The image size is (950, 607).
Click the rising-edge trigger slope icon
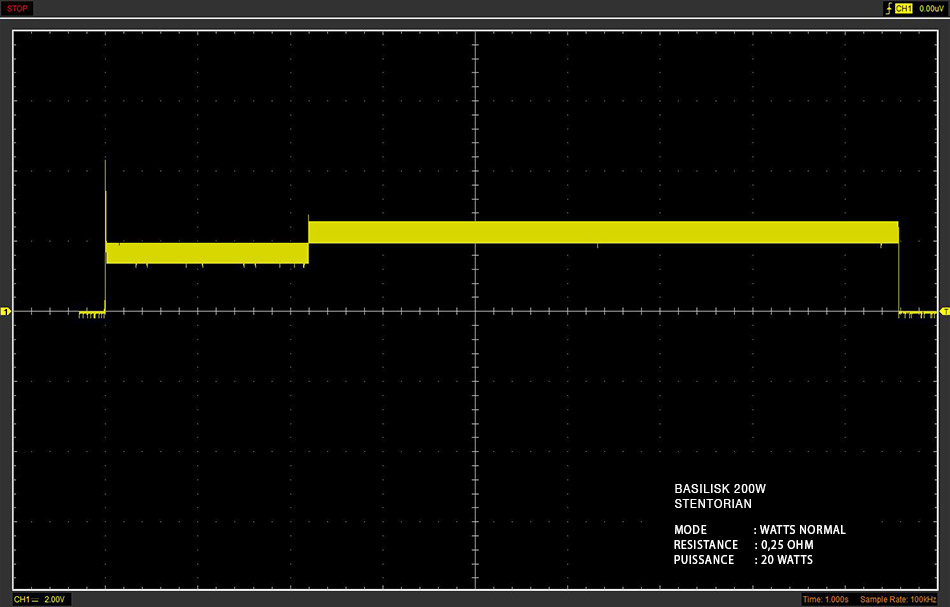[888, 8]
